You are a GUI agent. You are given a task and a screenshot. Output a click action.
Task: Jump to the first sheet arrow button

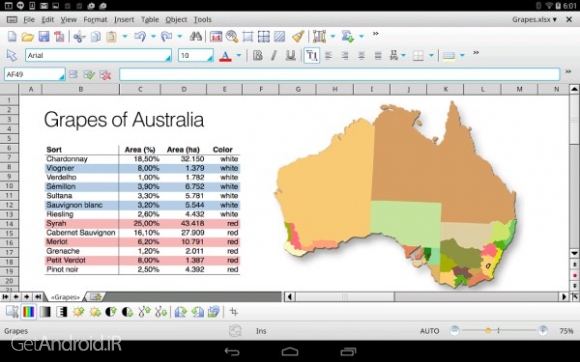point(5,297)
